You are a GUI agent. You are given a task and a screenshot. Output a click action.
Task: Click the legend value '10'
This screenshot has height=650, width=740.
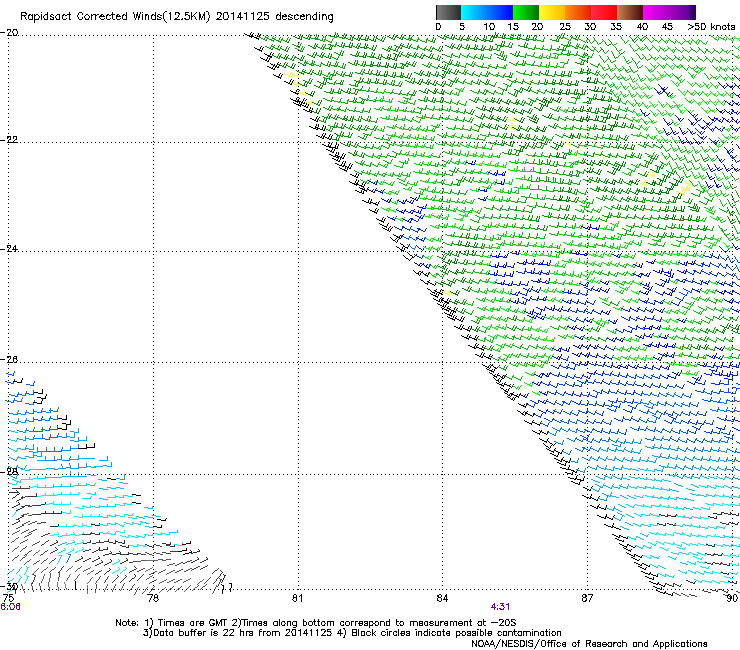[x=489, y=27]
